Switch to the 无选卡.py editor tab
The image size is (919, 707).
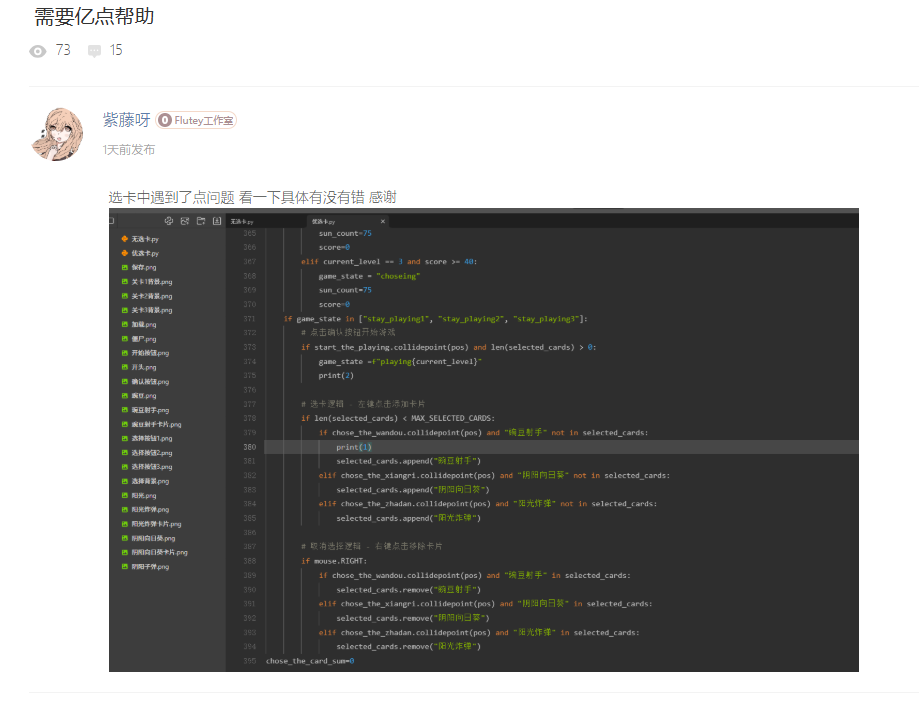click(x=242, y=221)
